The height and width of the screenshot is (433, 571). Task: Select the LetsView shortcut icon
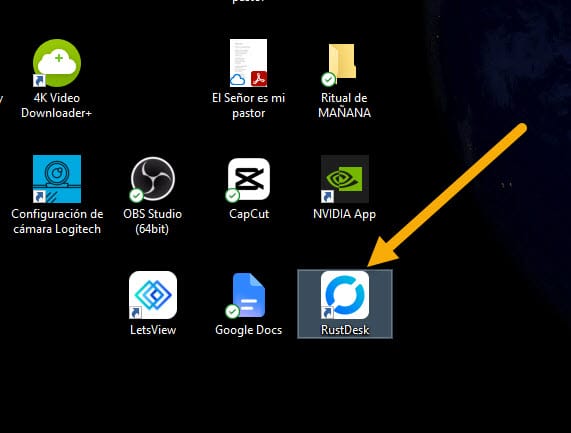pos(153,295)
